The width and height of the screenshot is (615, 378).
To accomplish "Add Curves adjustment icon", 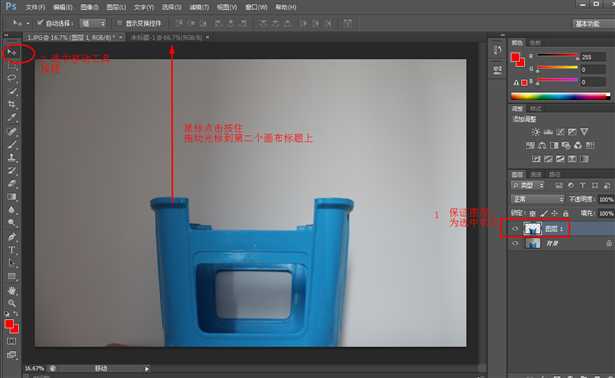I will [560, 132].
